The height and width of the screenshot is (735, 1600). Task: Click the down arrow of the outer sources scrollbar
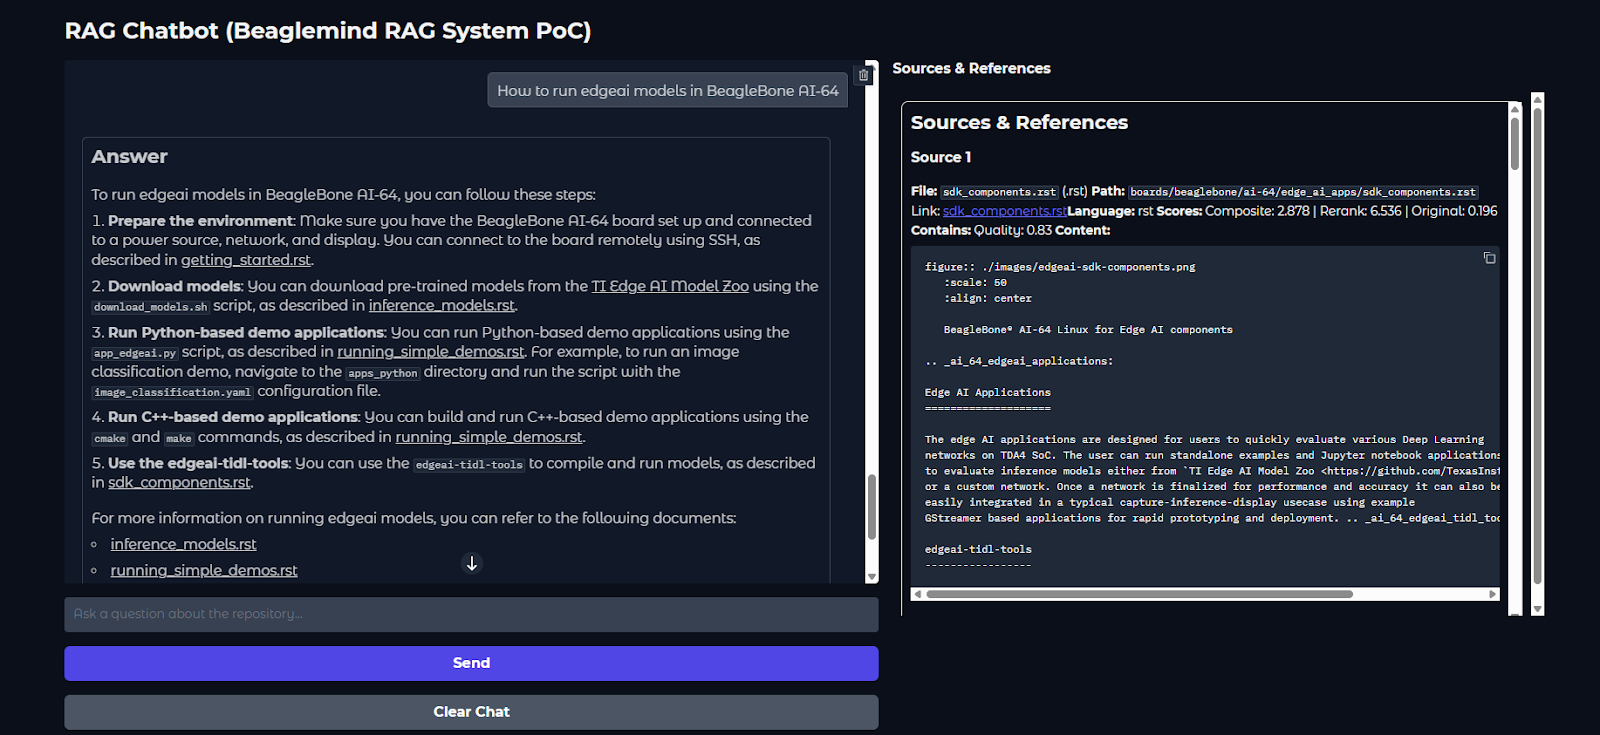coord(1538,609)
